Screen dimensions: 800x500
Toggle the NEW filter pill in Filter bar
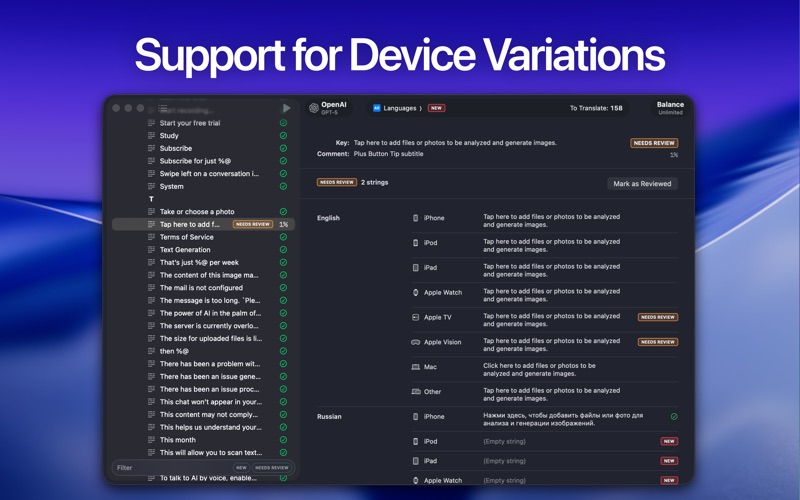(241, 468)
